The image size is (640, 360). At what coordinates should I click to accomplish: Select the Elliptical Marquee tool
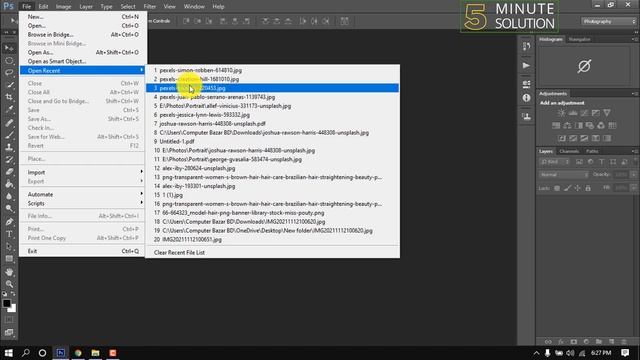[x=9, y=60]
